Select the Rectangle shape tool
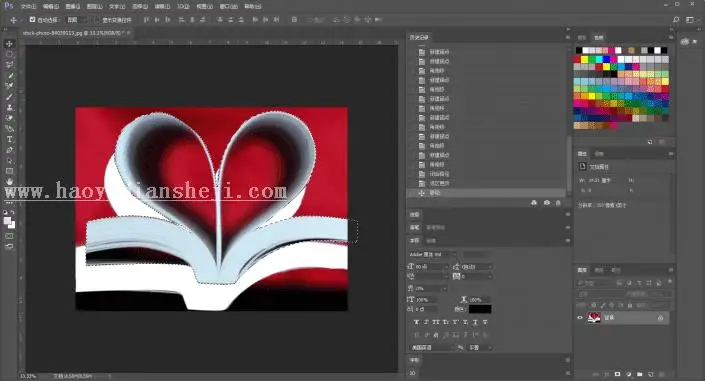The width and height of the screenshot is (705, 381). (x=9, y=171)
